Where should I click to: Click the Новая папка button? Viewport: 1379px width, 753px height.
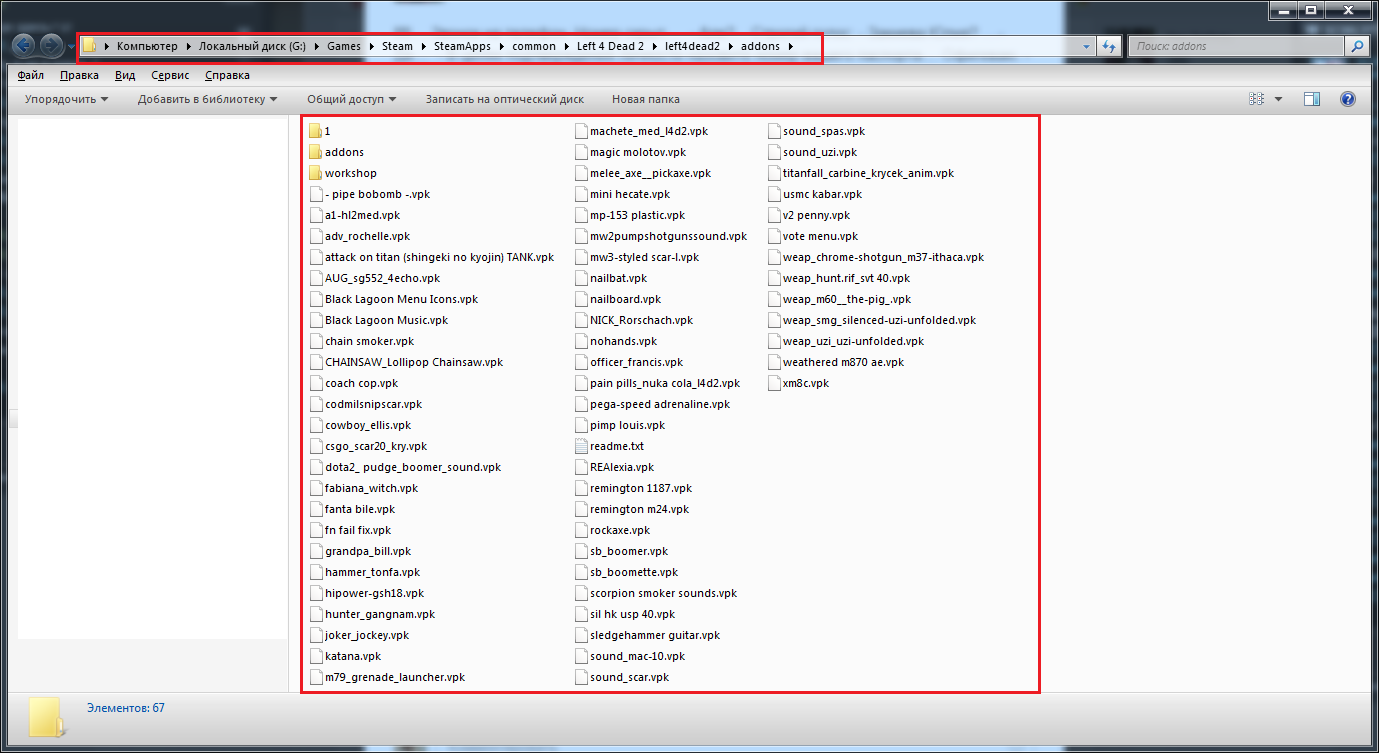(x=646, y=99)
